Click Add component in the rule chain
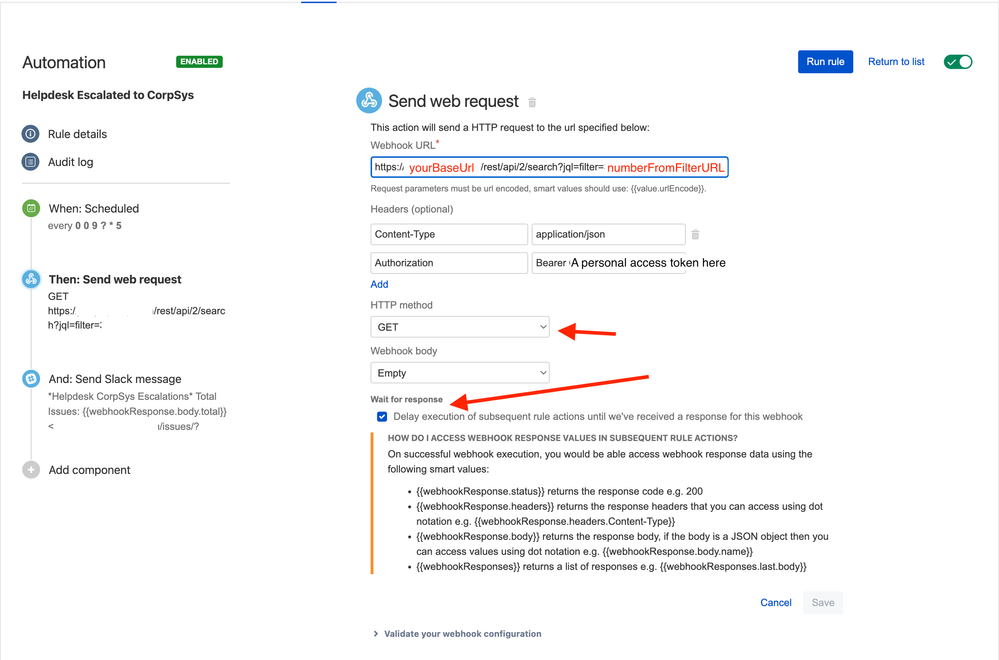This screenshot has height=660, width=999. 89,470
